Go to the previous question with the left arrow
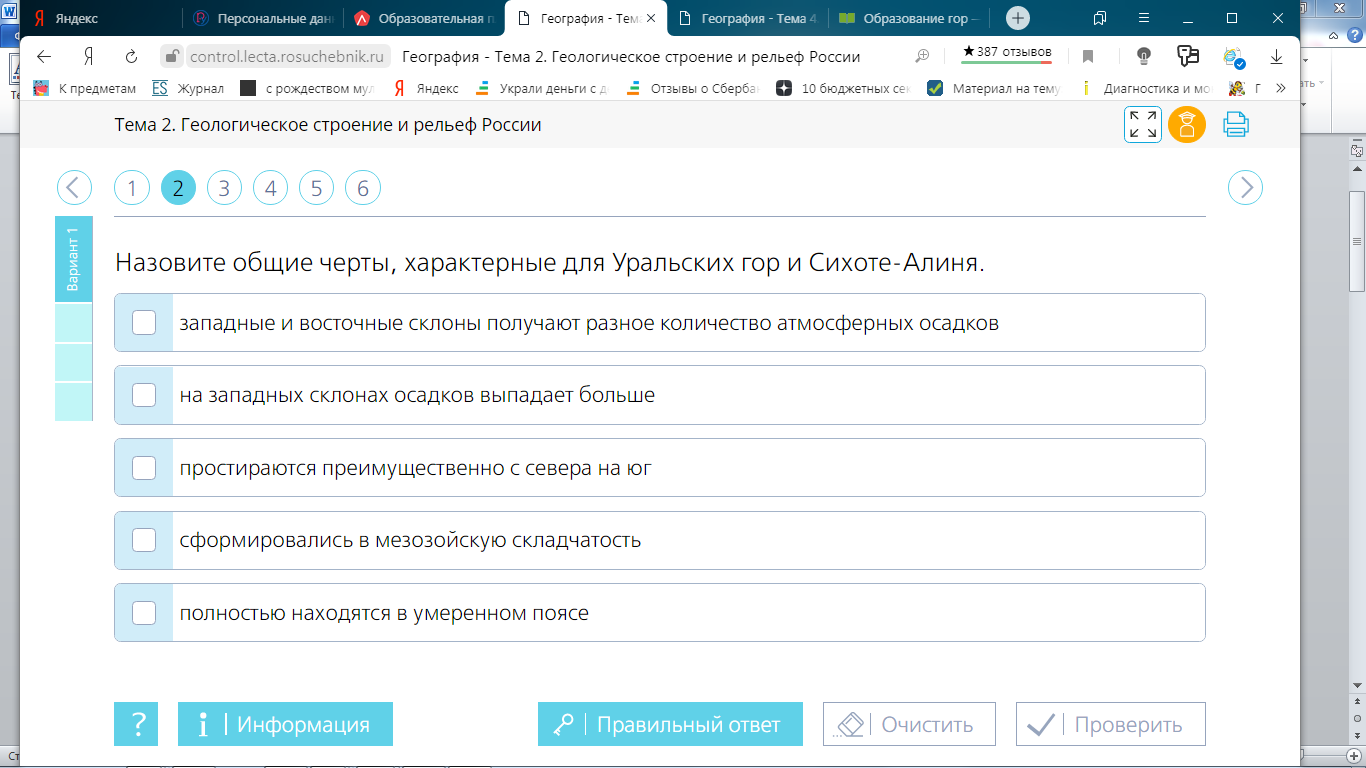The height and width of the screenshot is (768, 1366). pos(74,188)
